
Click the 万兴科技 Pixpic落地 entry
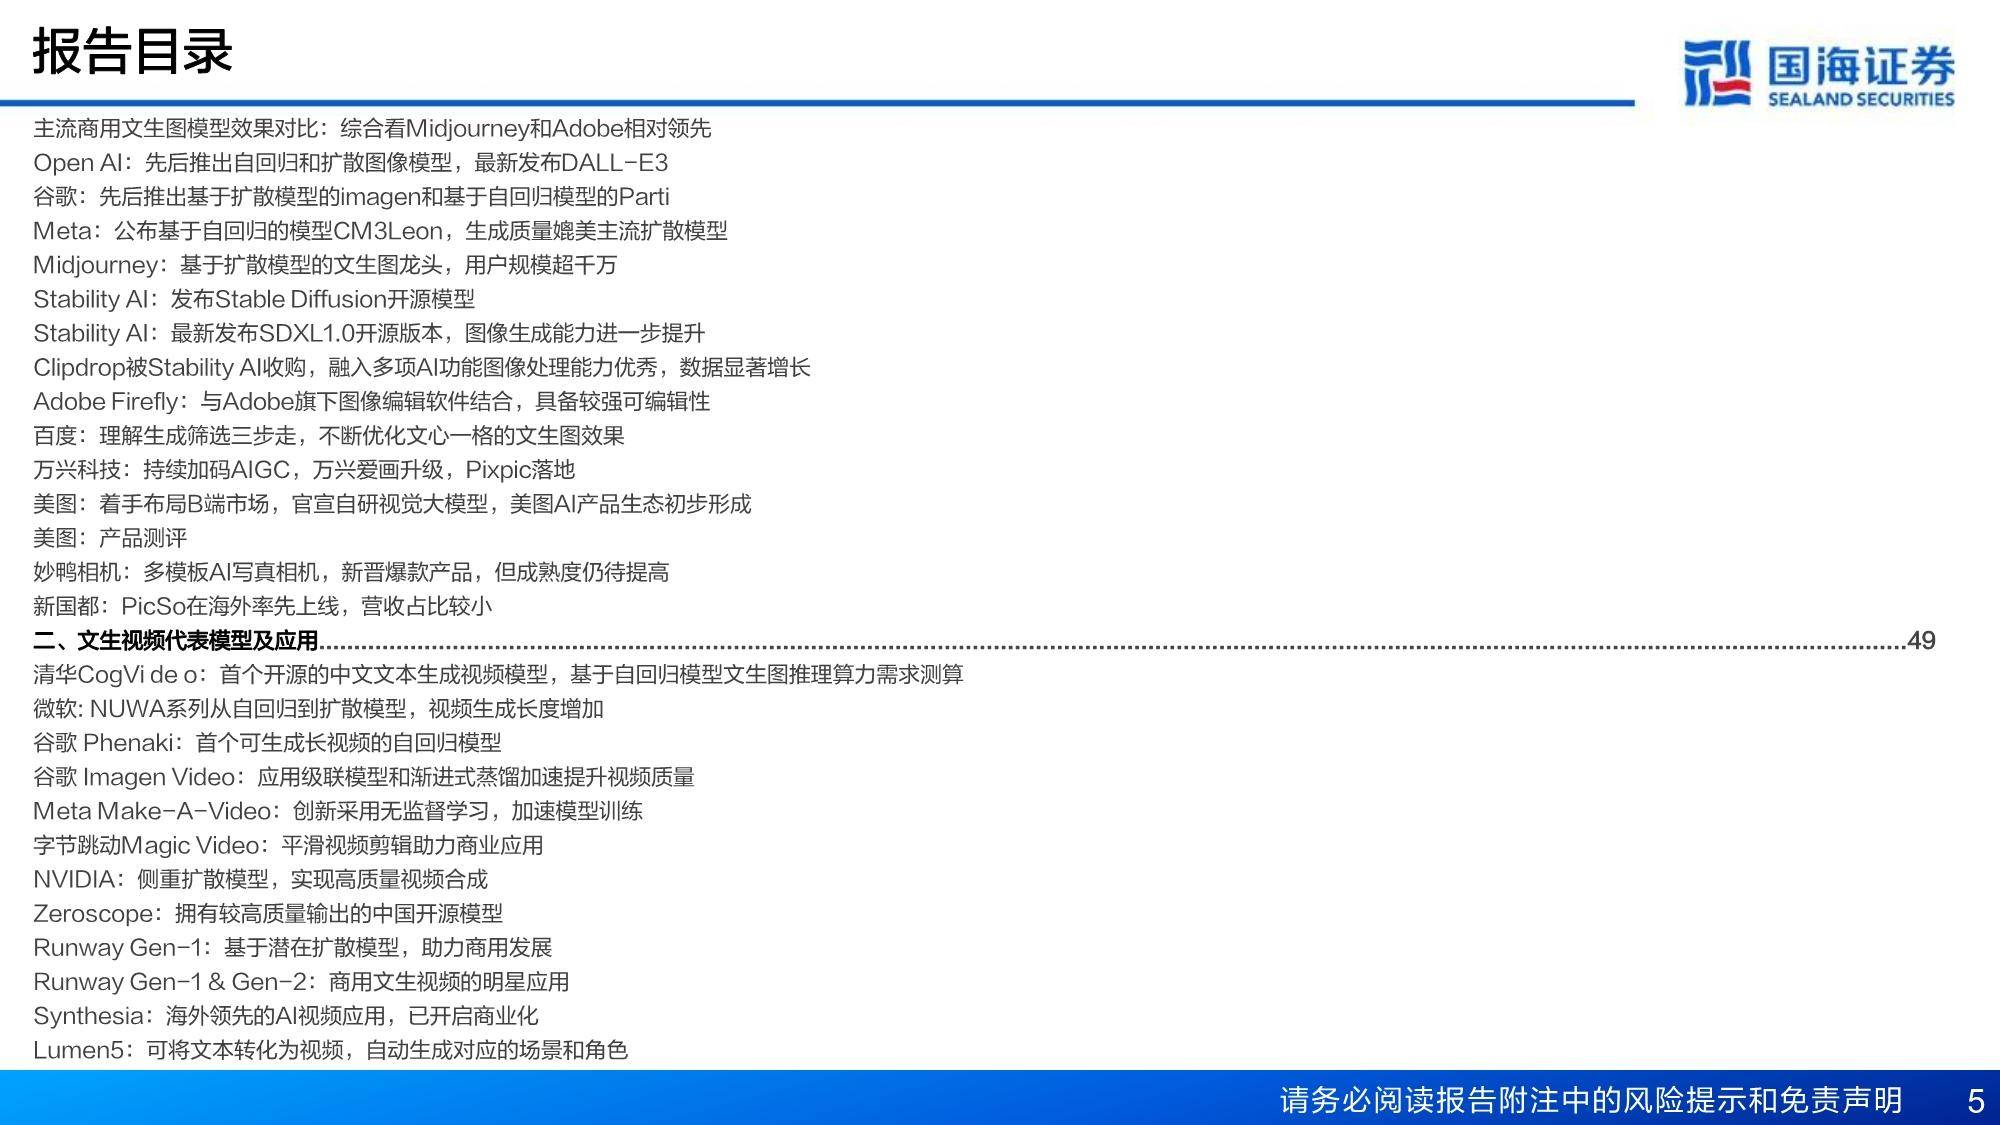click(x=304, y=469)
